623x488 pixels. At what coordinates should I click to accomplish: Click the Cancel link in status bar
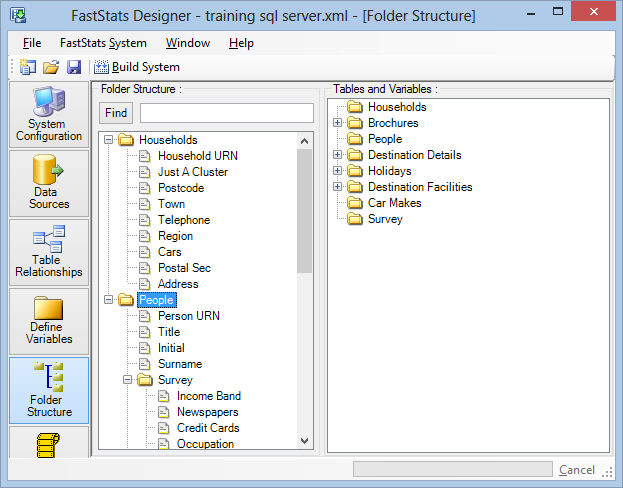coord(577,470)
